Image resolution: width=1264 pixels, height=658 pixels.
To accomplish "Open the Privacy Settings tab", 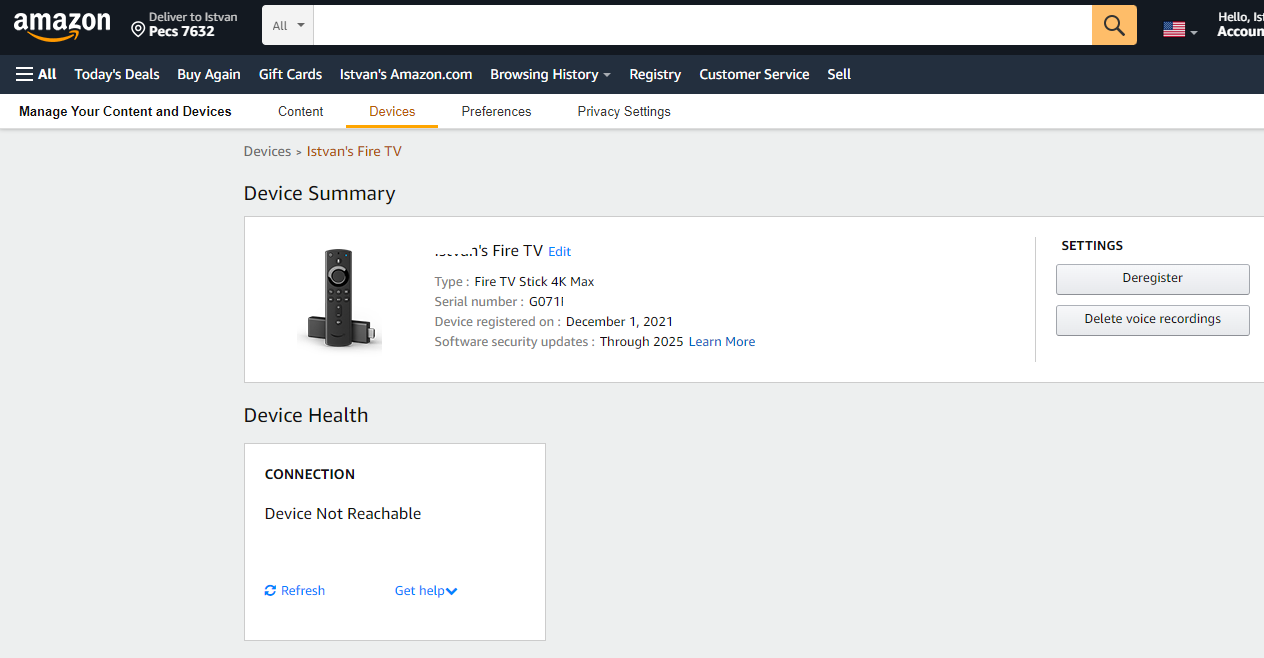I will (624, 111).
